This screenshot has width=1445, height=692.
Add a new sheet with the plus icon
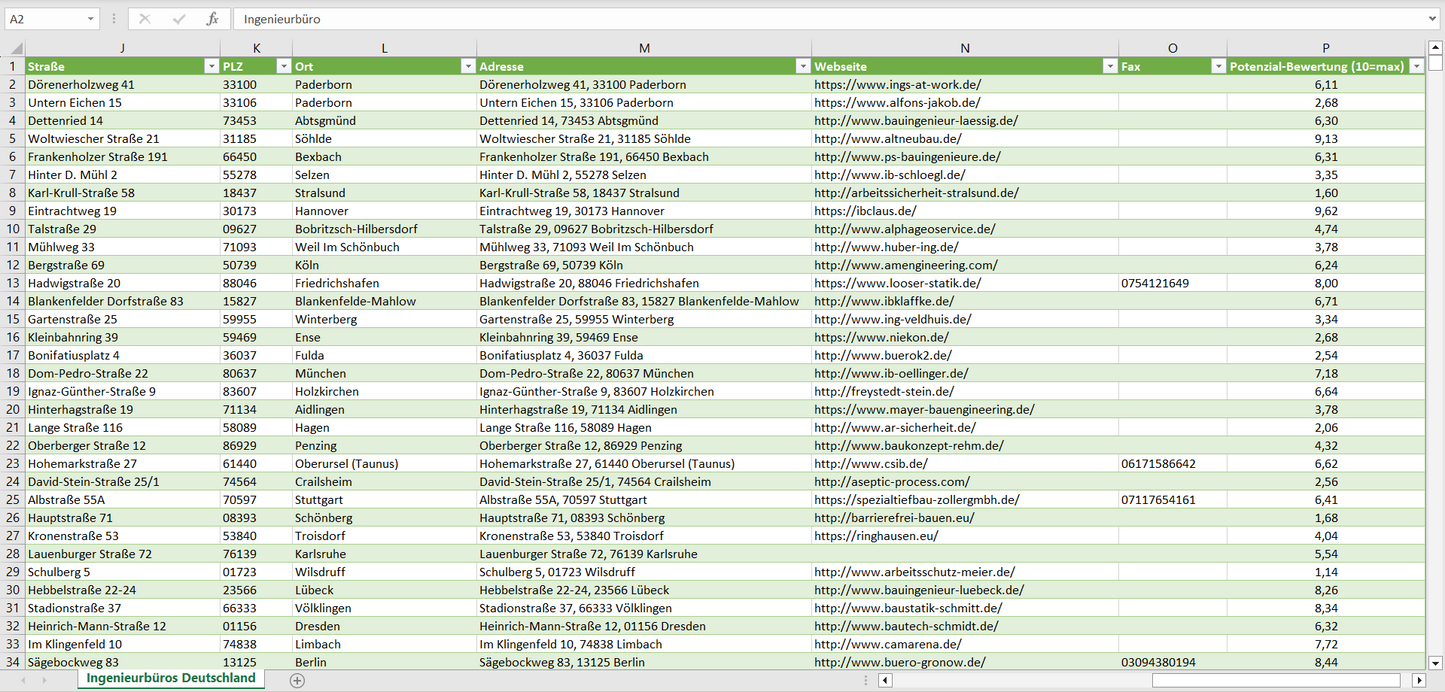point(297,680)
